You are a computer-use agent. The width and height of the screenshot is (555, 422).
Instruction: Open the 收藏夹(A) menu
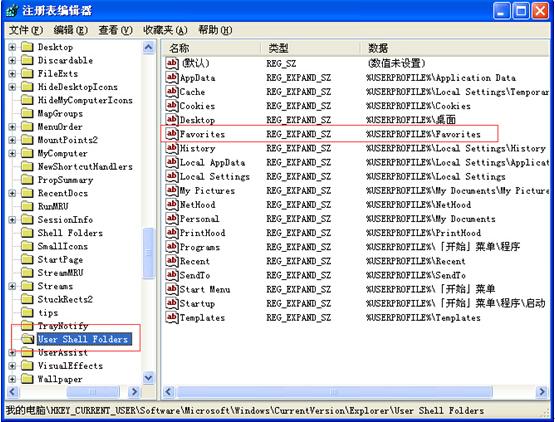tap(165, 30)
